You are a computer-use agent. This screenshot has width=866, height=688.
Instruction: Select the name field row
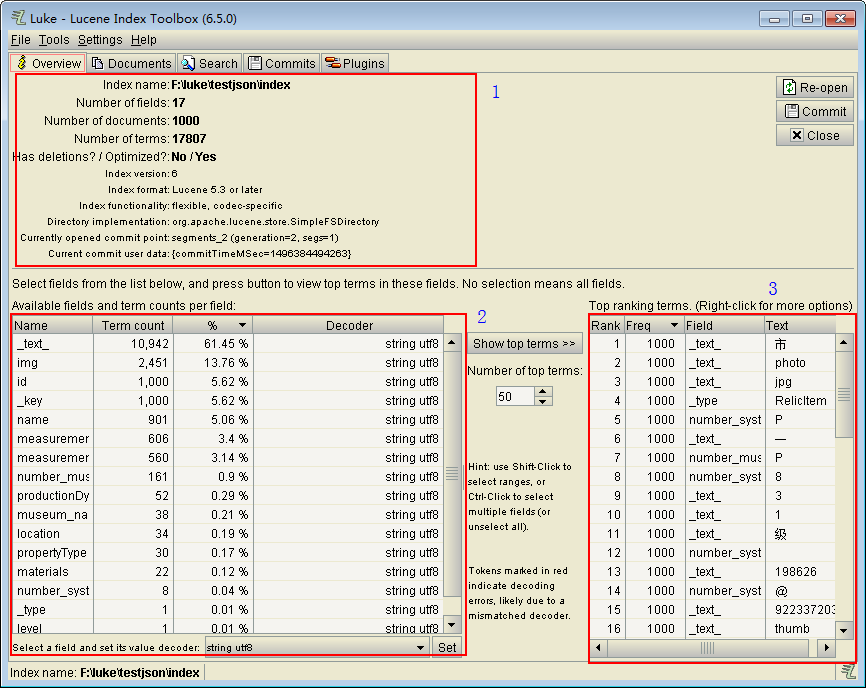point(228,420)
